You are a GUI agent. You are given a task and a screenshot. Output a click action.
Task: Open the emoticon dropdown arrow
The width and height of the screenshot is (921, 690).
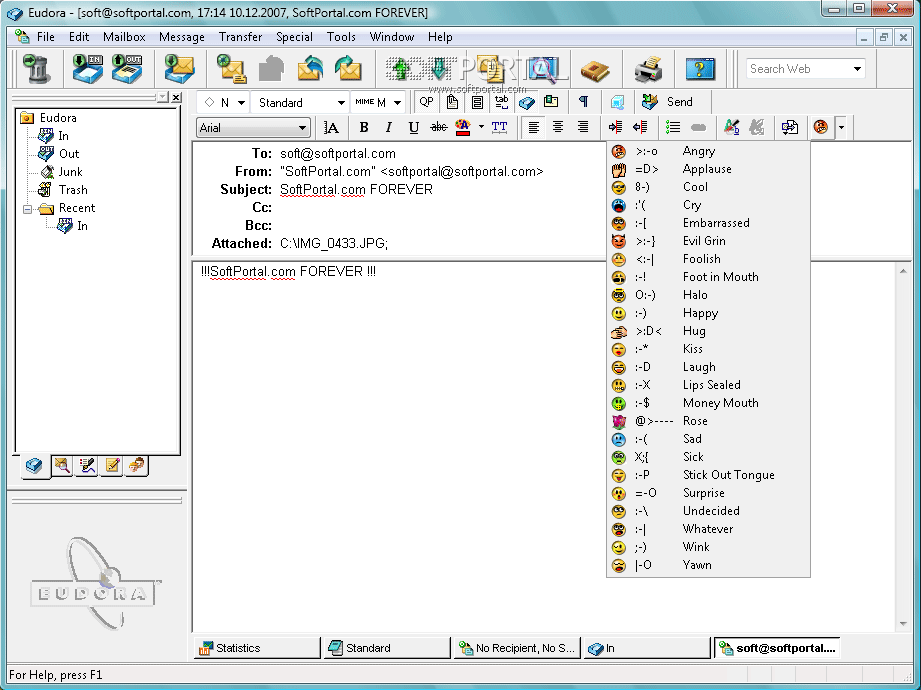tap(841, 127)
